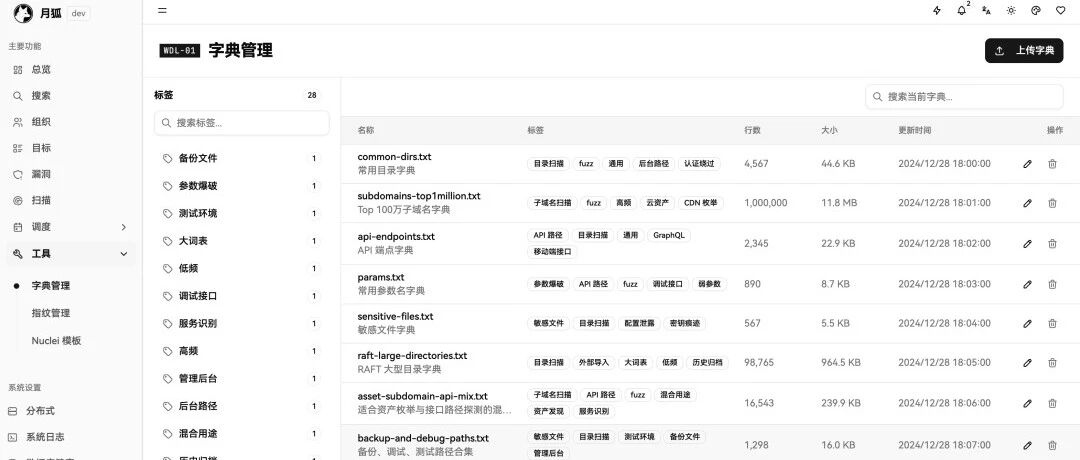Click the lightning bolt icon in header

click(937, 10)
